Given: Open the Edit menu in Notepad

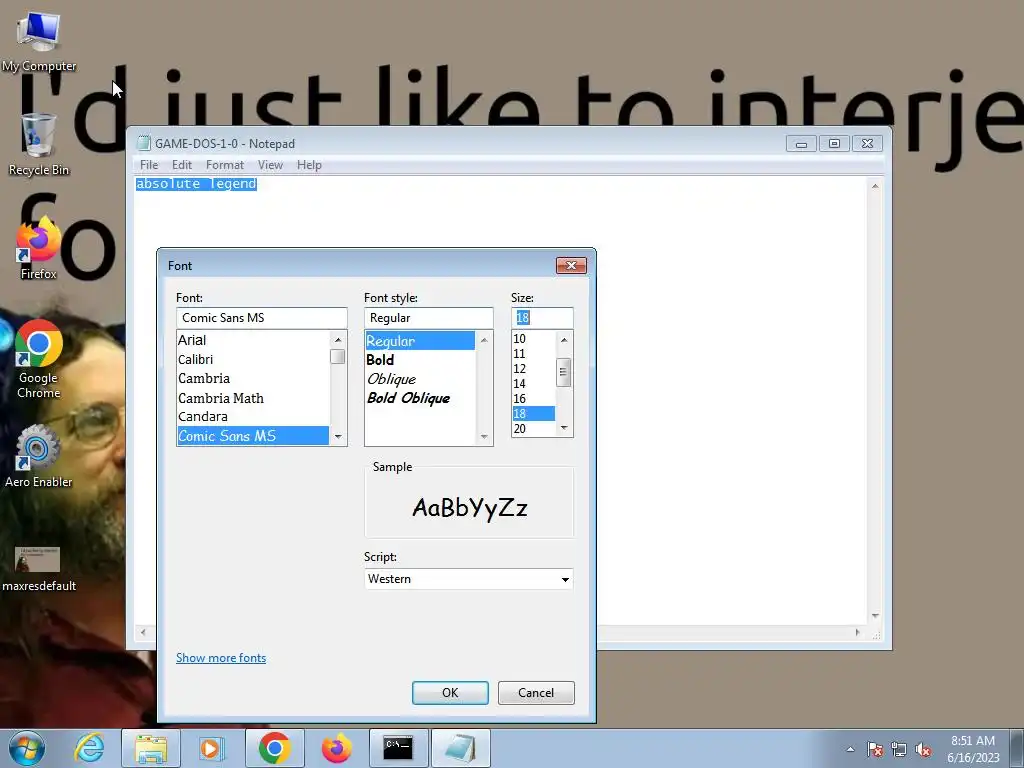Looking at the screenshot, I should (182, 165).
